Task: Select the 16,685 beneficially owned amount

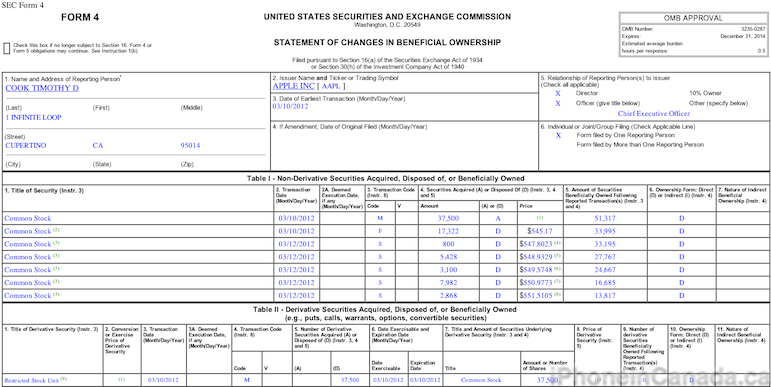Action: pyautogui.click(x=605, y=283)
